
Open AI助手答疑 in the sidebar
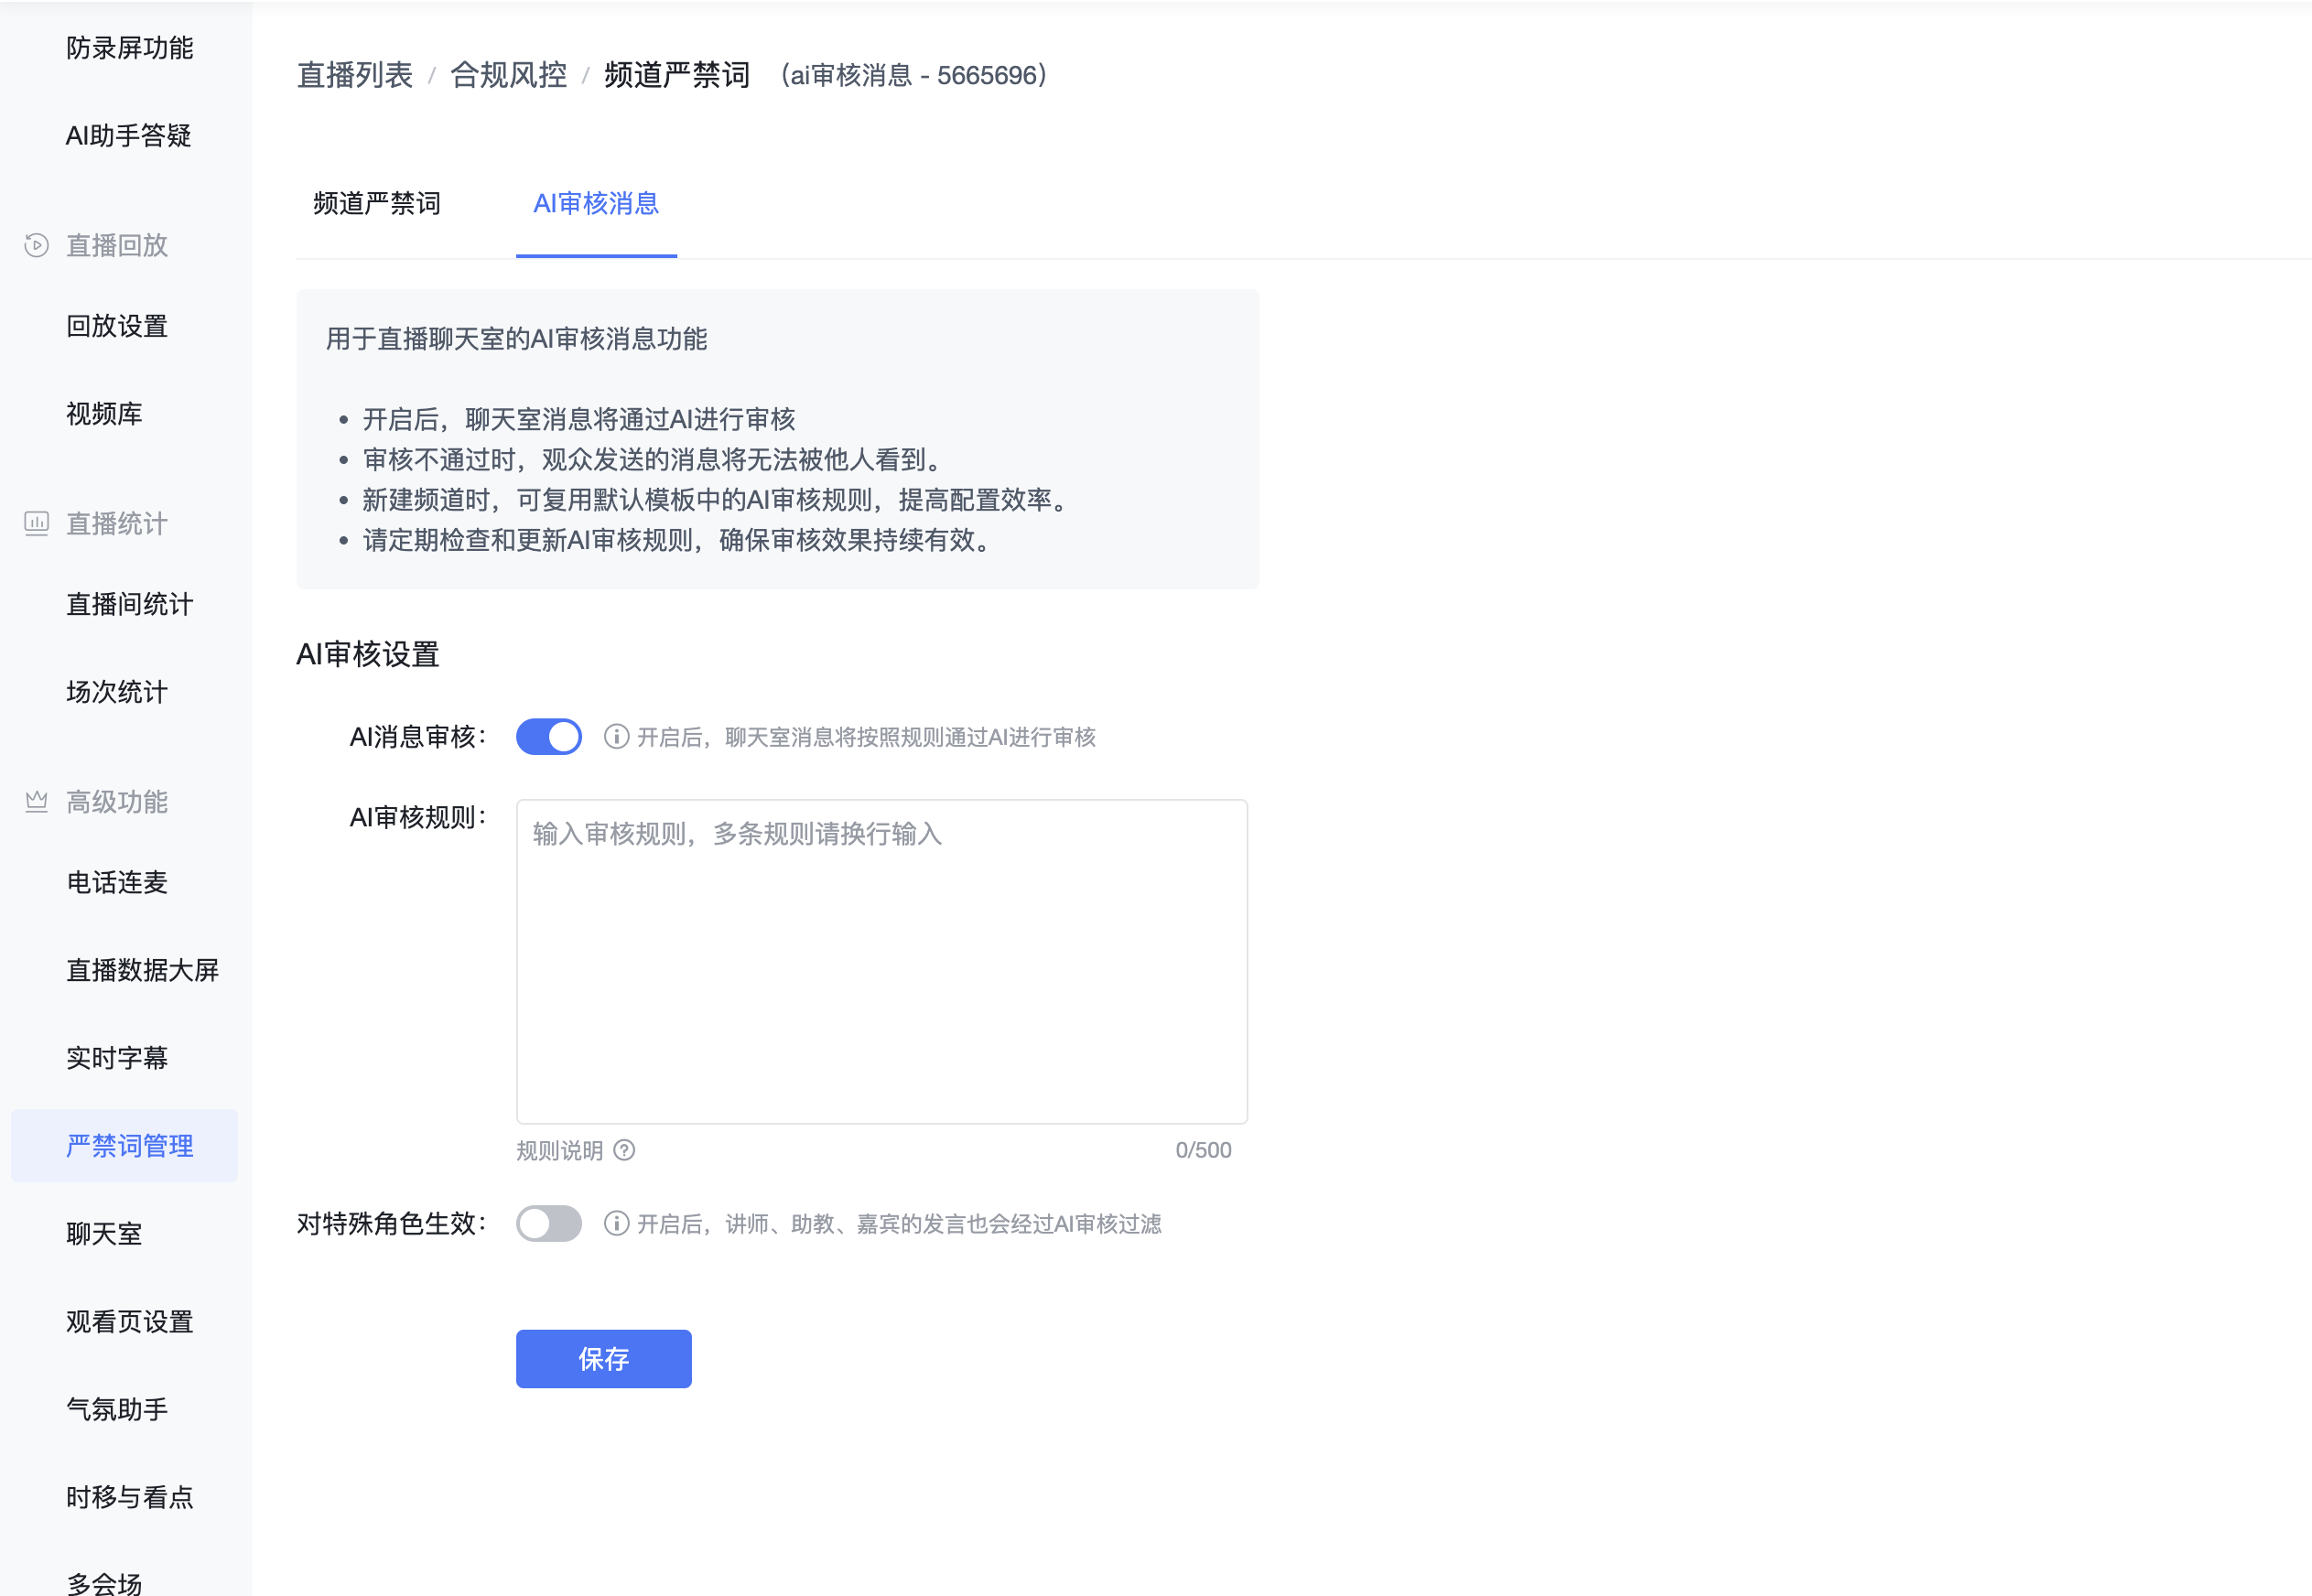pos(129,136)
